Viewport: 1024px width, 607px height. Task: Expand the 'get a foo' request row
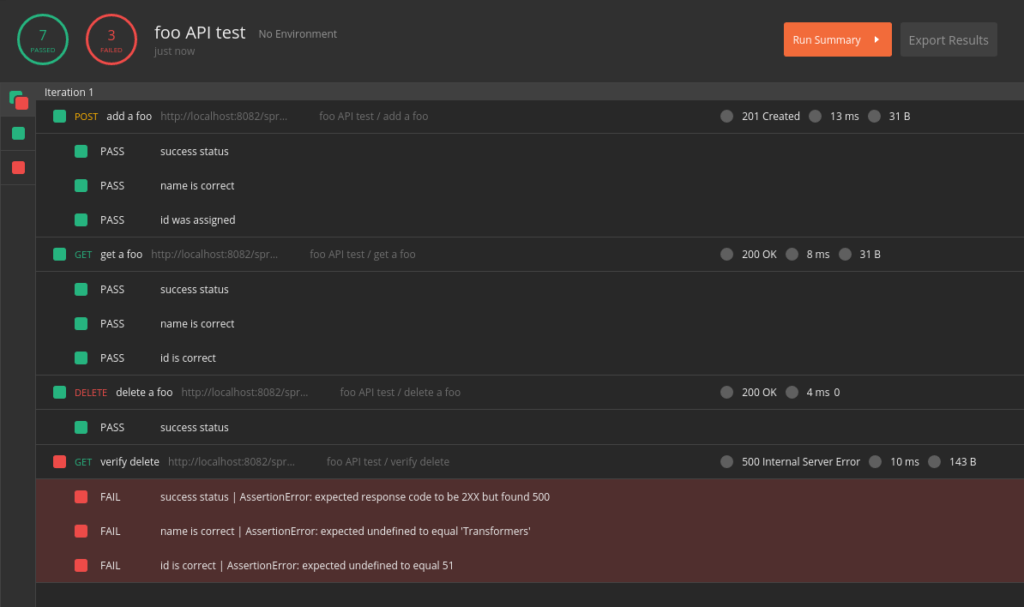coord(121,254)
